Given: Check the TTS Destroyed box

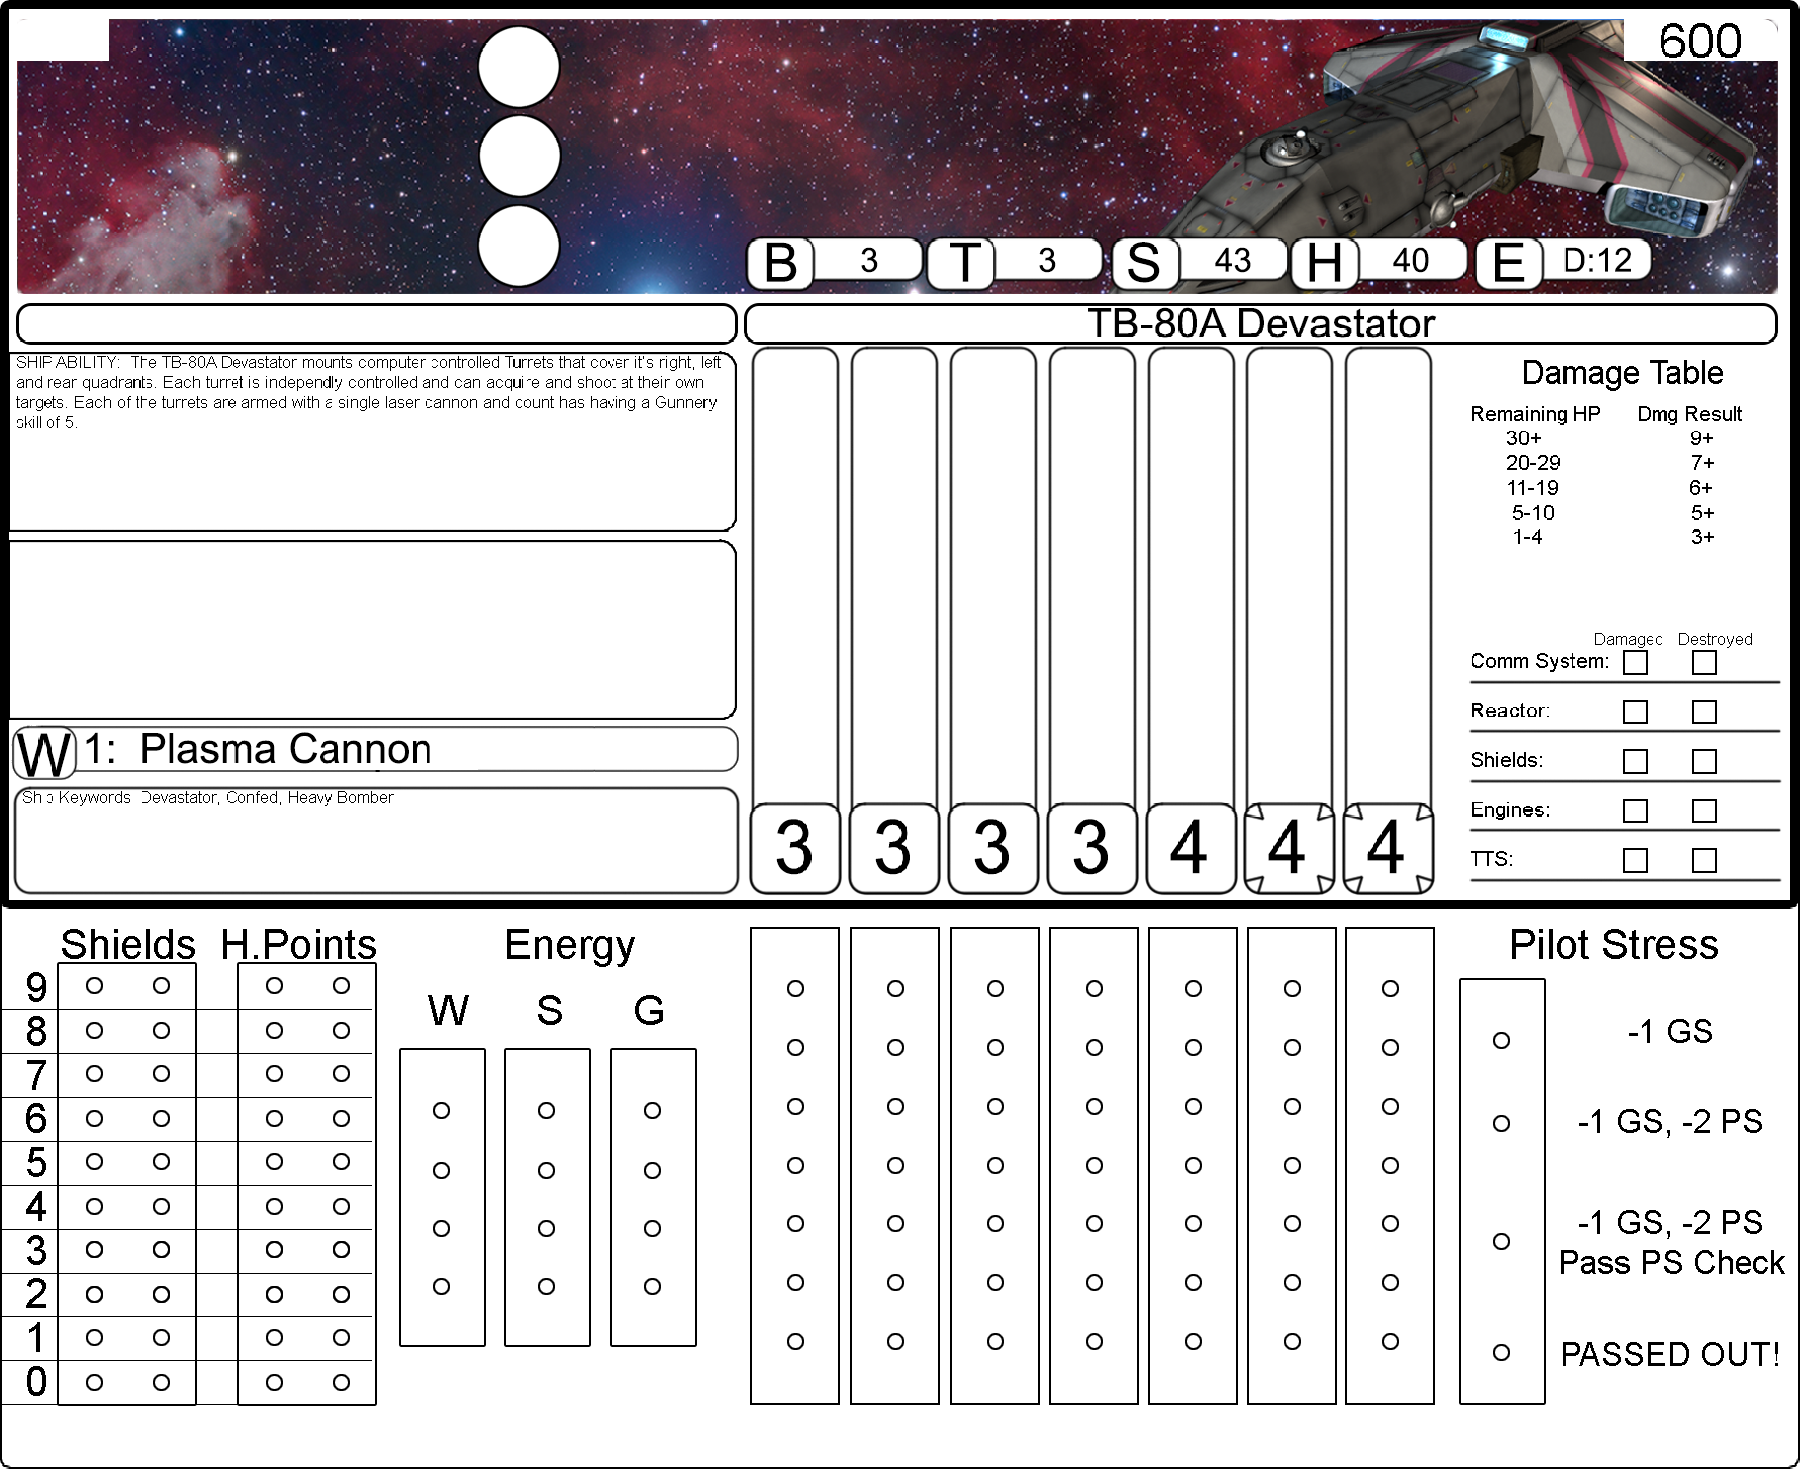Looking at the screenshot, I should (x=1704, y=860).
